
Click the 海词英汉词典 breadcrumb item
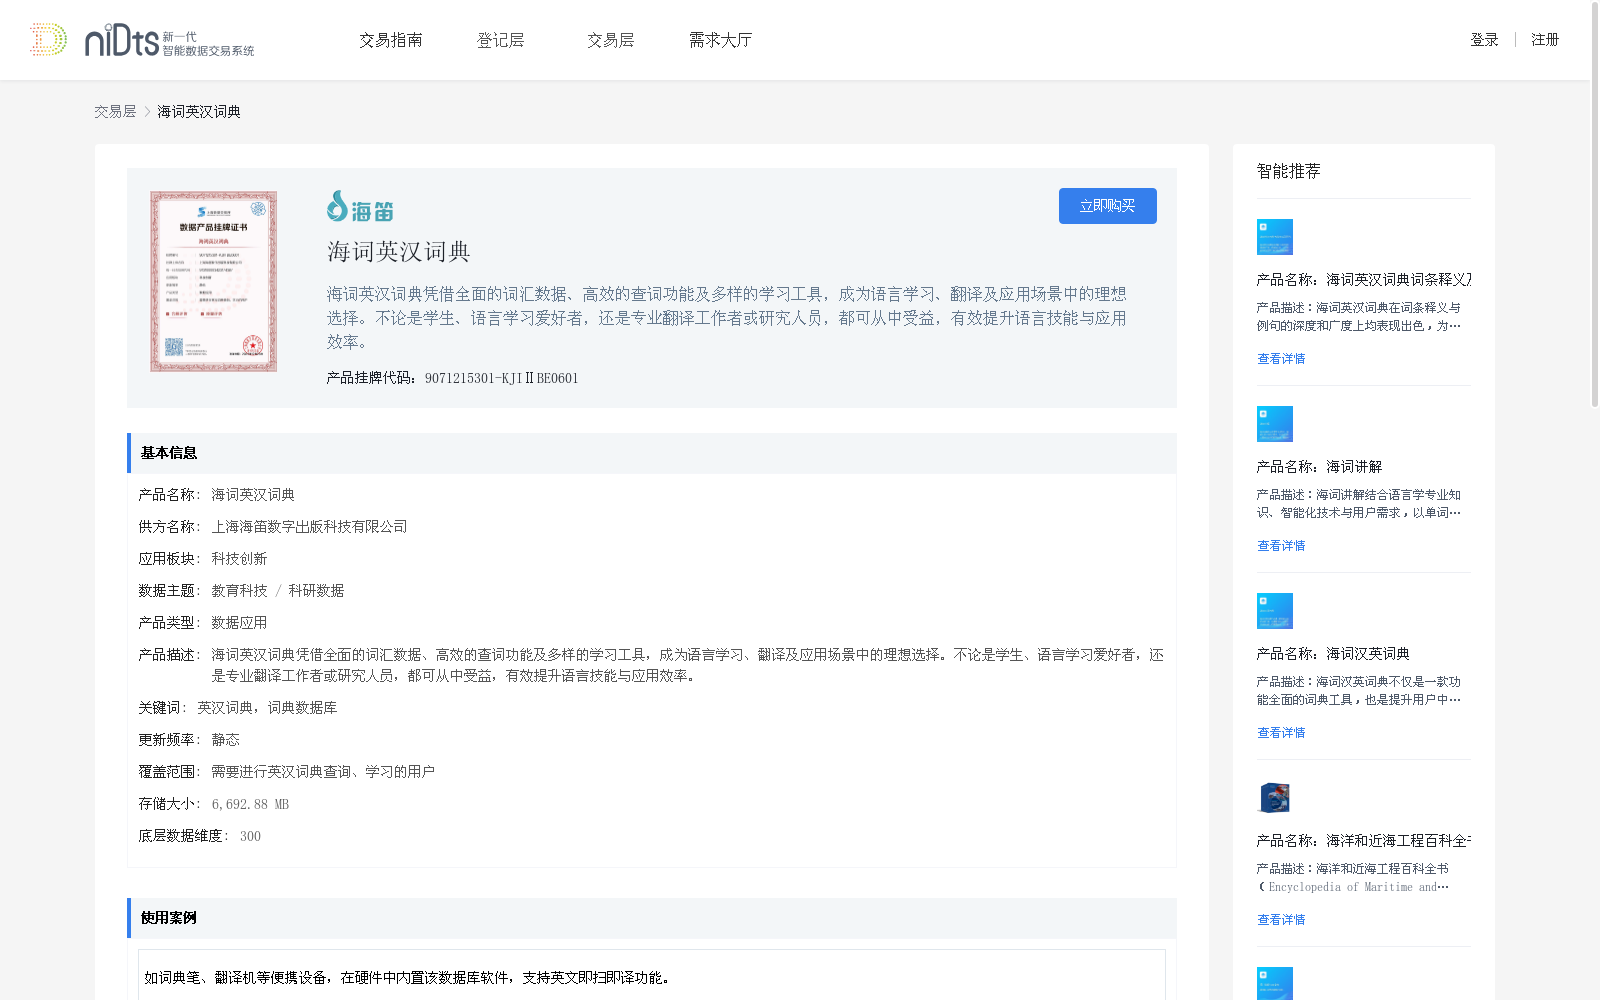click(x=199, y=112)
